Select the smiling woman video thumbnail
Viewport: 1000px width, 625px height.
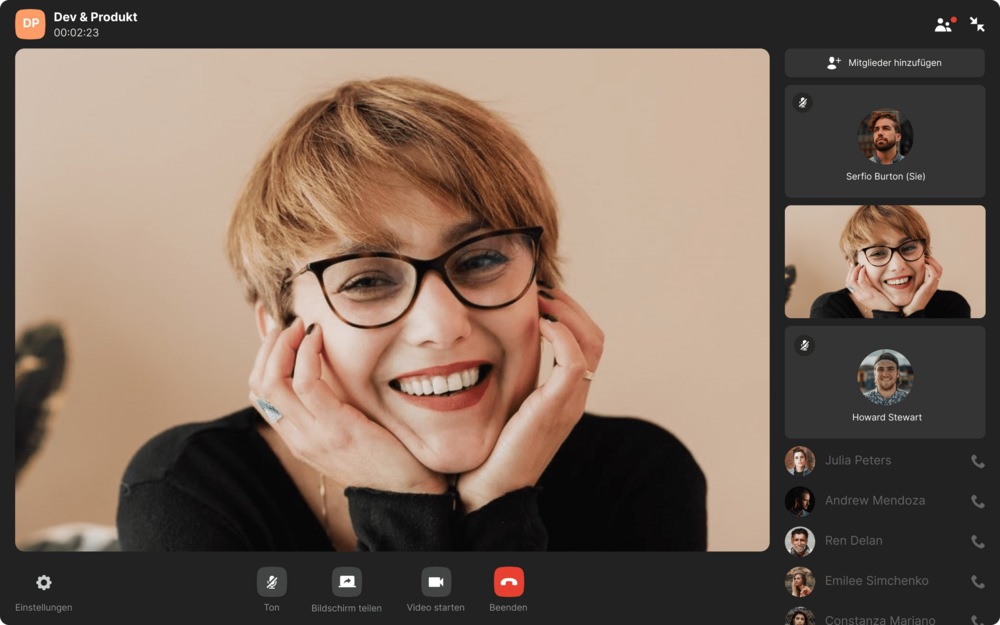pos(885,262)
